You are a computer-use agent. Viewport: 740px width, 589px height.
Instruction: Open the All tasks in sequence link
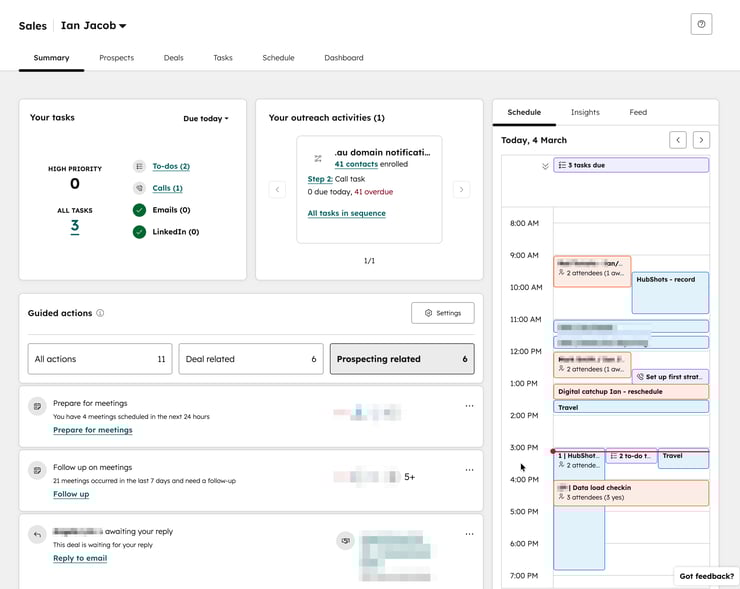coord(346,213)
